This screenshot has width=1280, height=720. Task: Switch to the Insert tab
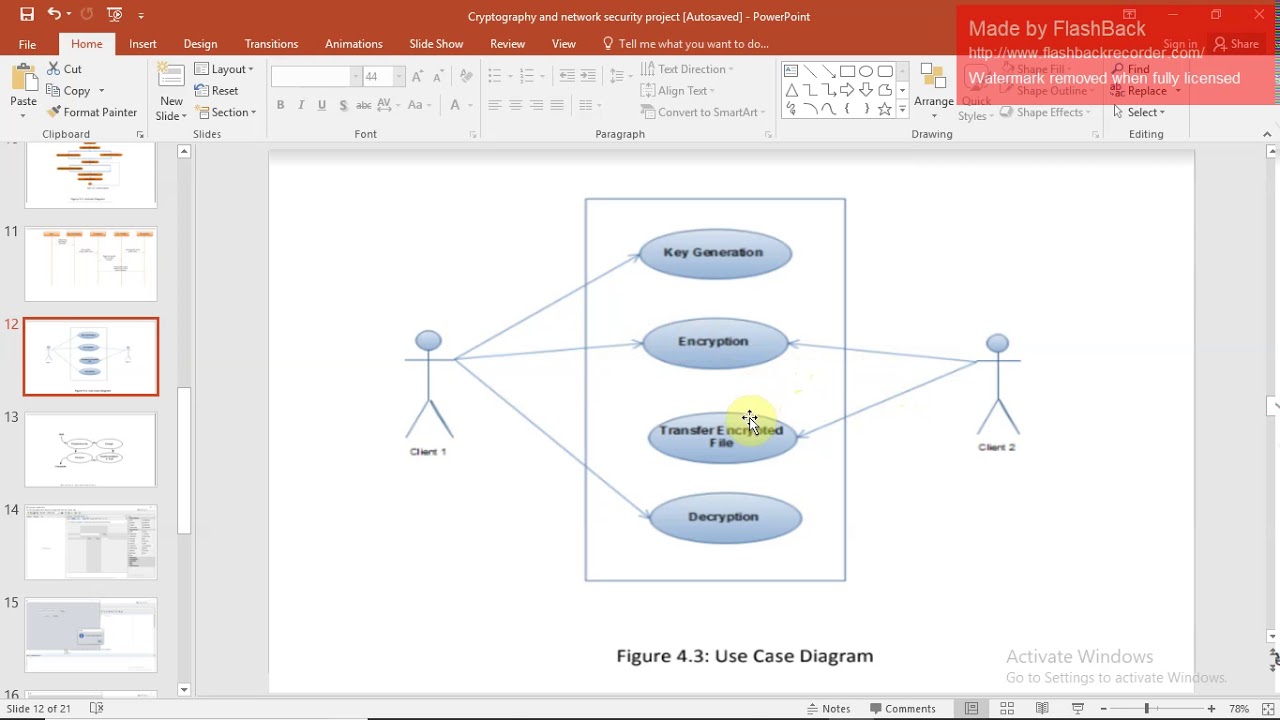[142, 44]
